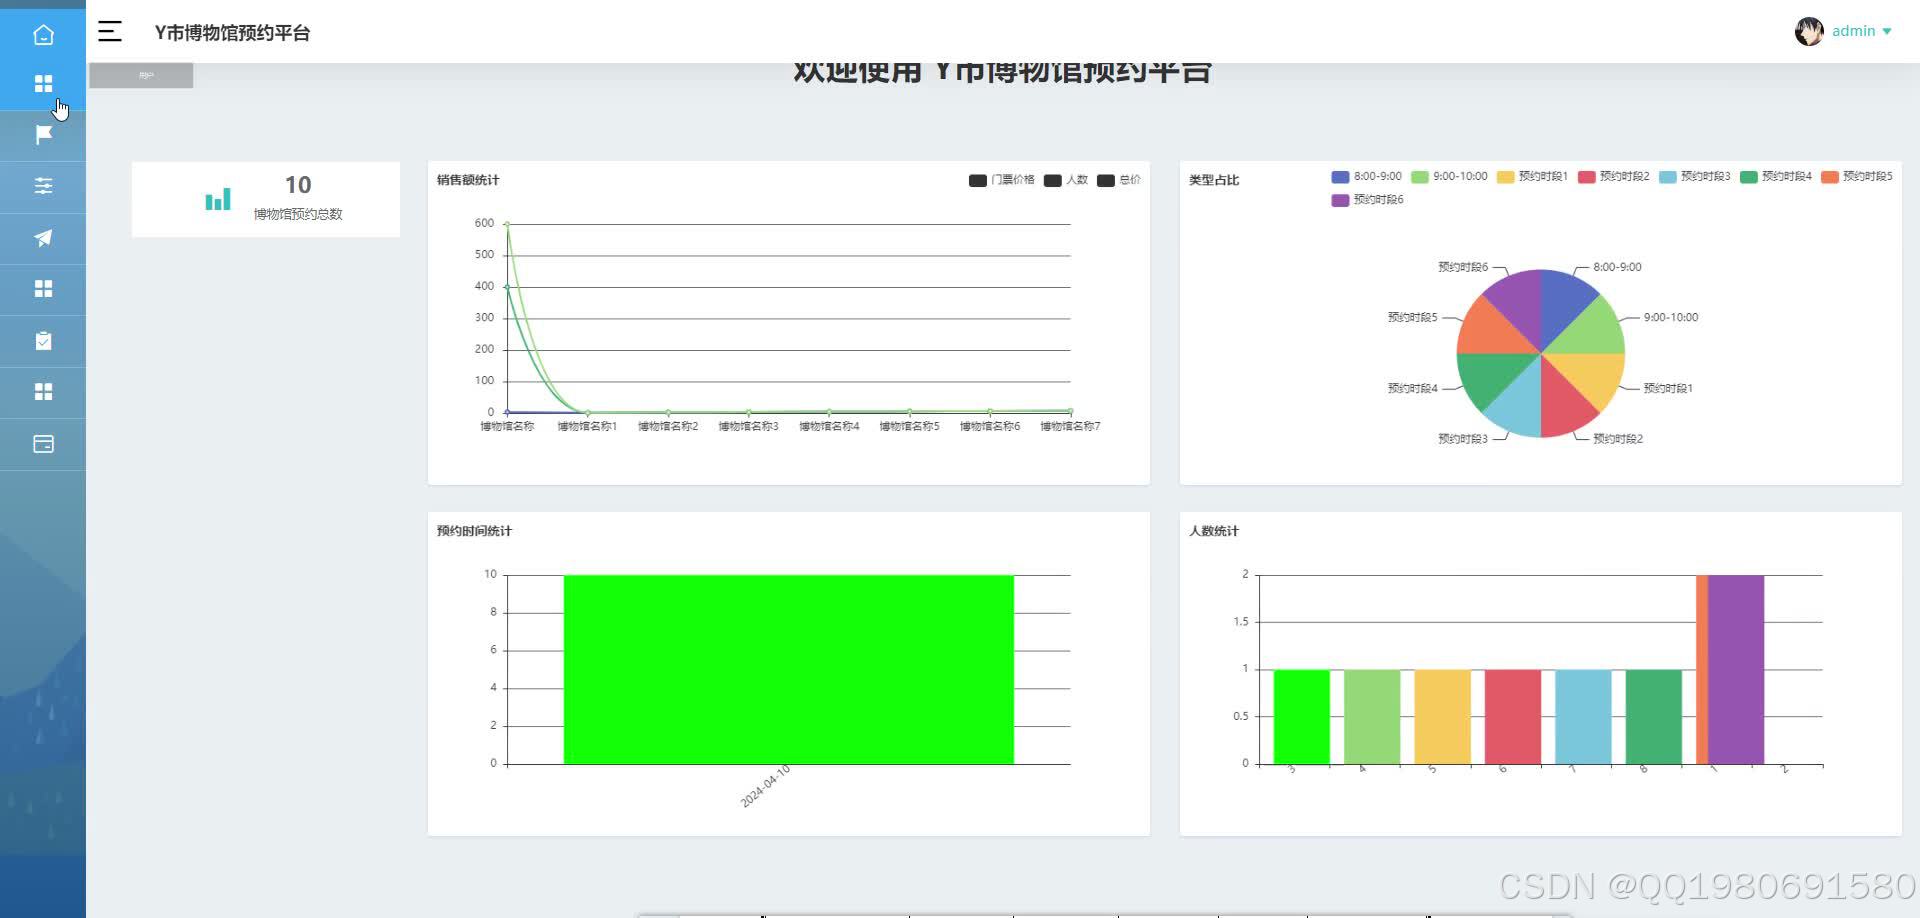Click the purple 预约时段6 pie slice

pyautogui.click(x=1520, y=302)
